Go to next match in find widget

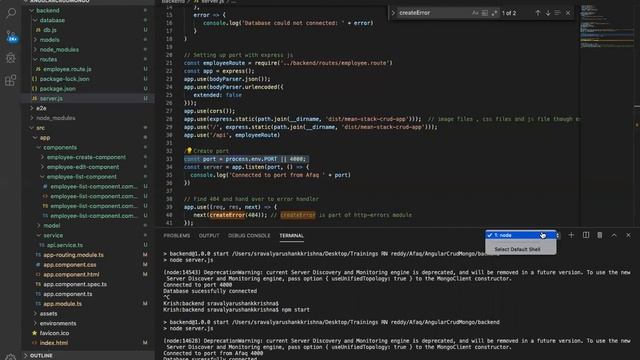point(548,13)
